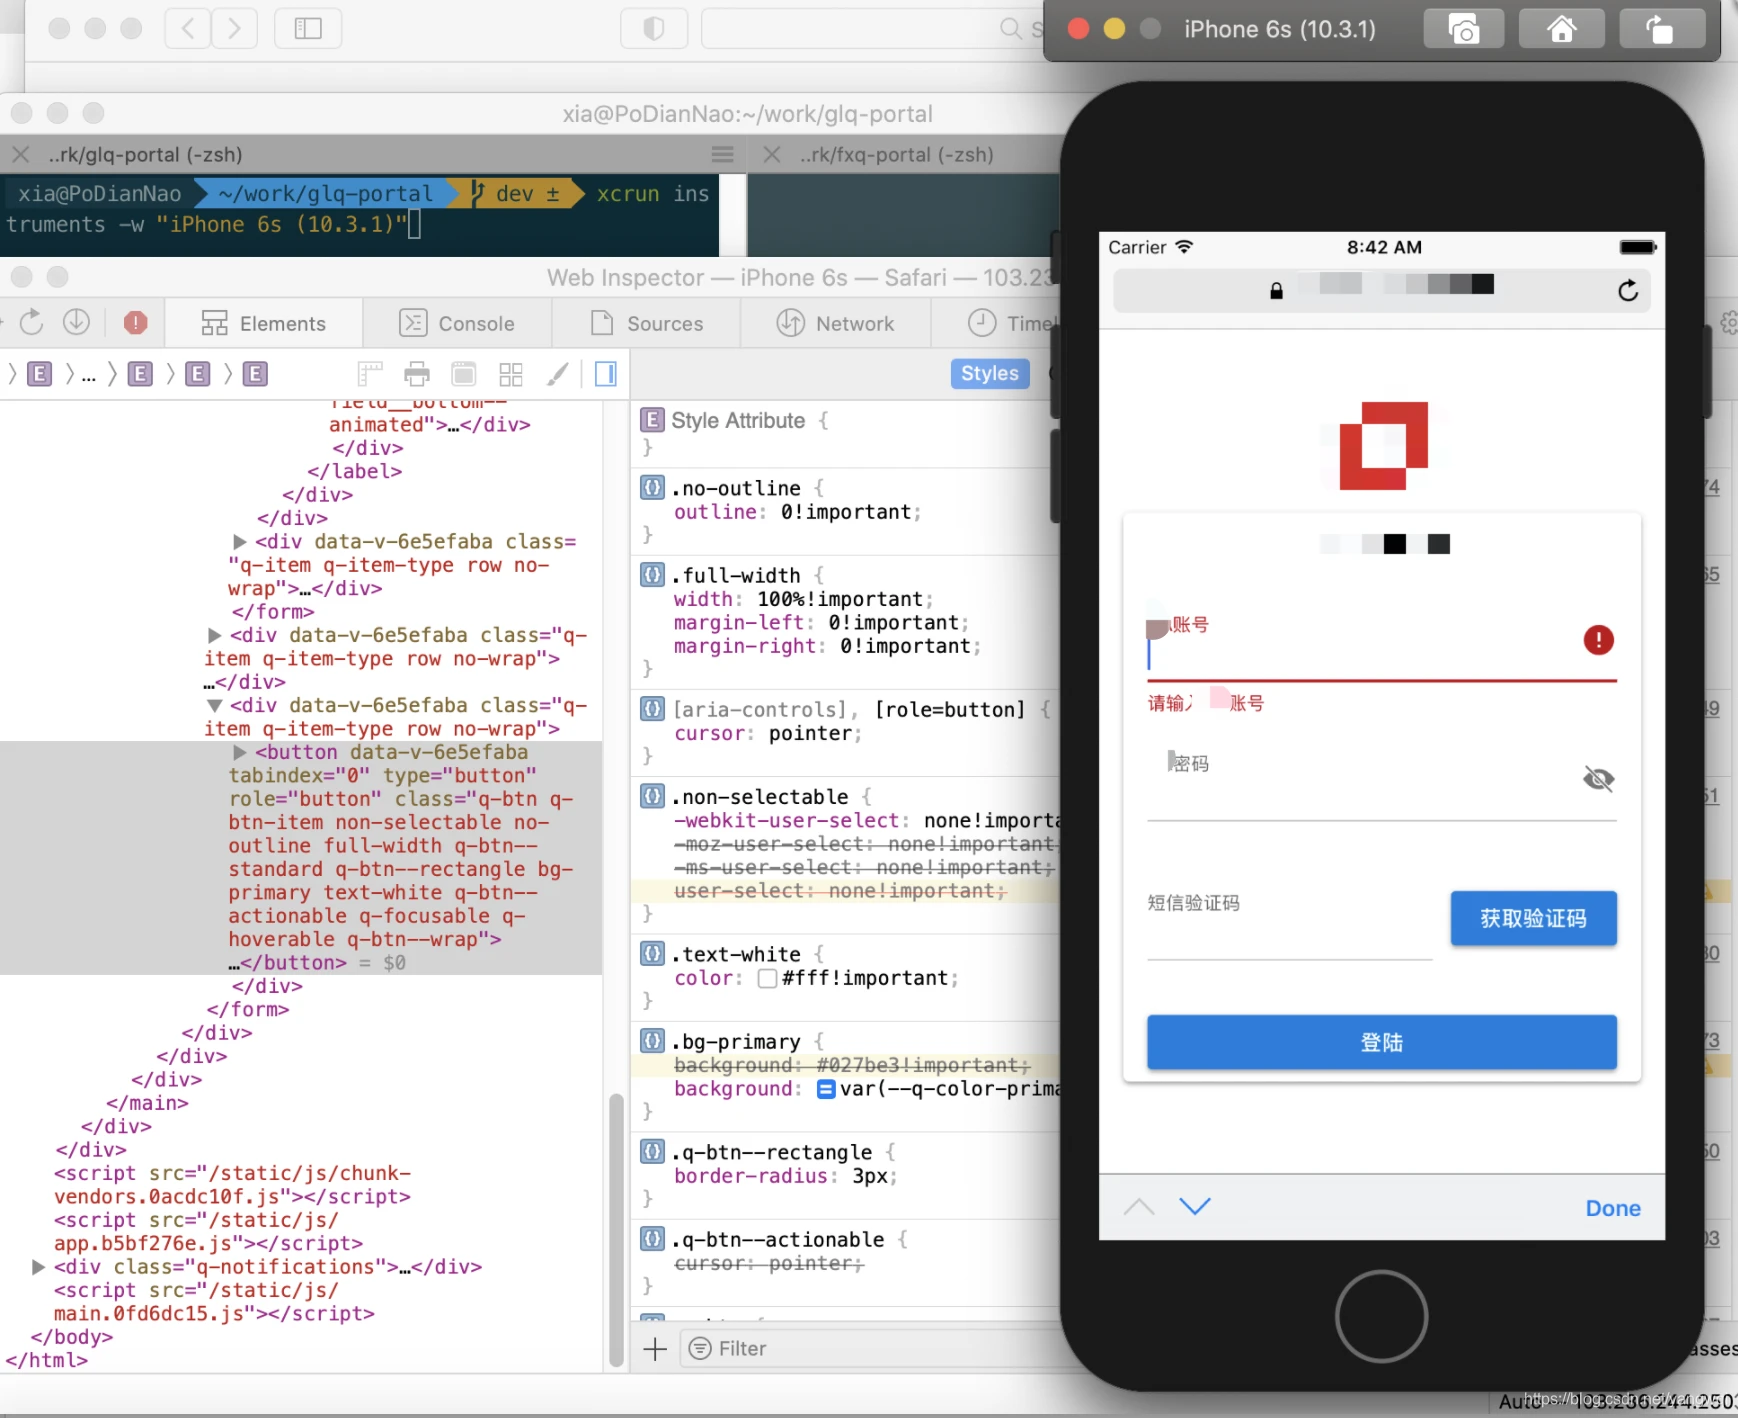Open the Sources tab
Image resolution: width=1738 pixels, height=1418 pixels.
647,323
